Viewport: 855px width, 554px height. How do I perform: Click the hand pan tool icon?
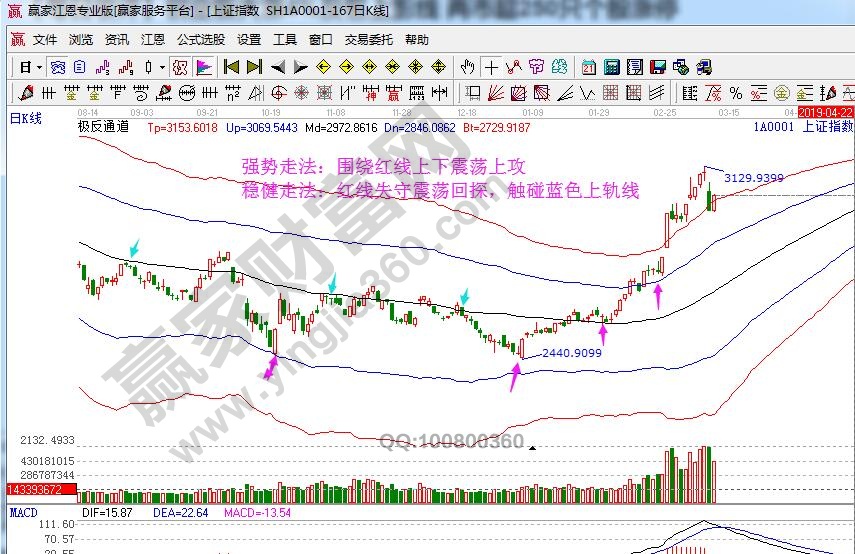pos(467,68)
